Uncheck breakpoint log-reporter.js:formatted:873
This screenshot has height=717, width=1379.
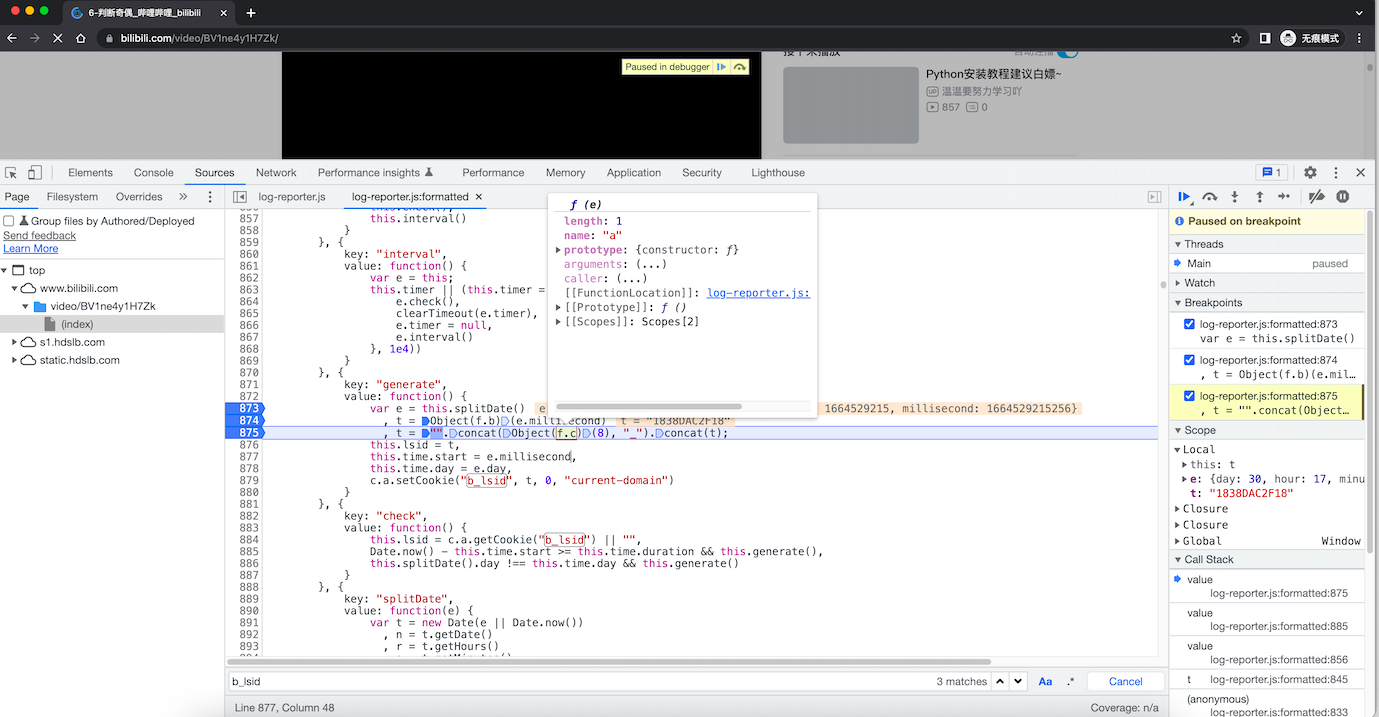1189,324
